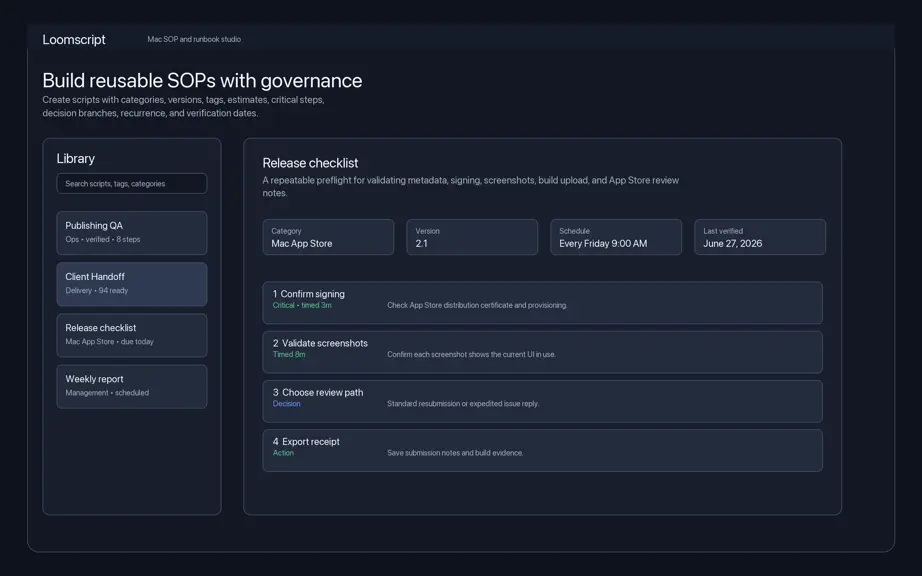Open the Publishing QA script card
Image resolution: width=922 pixels, height=576 pixels.
[x=132, y=233]
